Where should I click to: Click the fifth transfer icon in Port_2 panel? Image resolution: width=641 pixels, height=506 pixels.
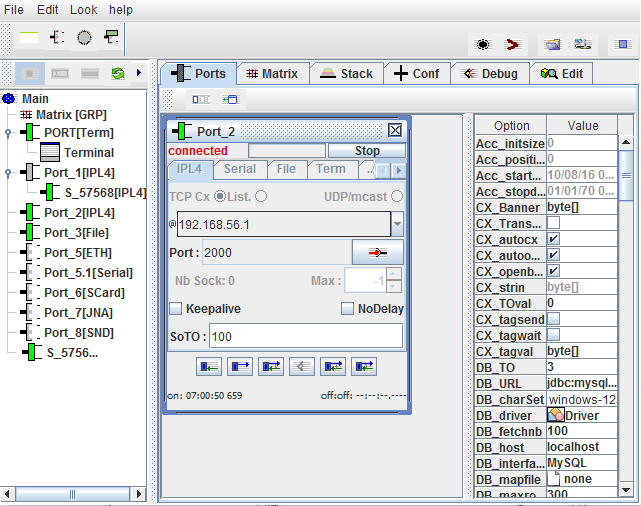pyautogui.click(x=333, y=367)
